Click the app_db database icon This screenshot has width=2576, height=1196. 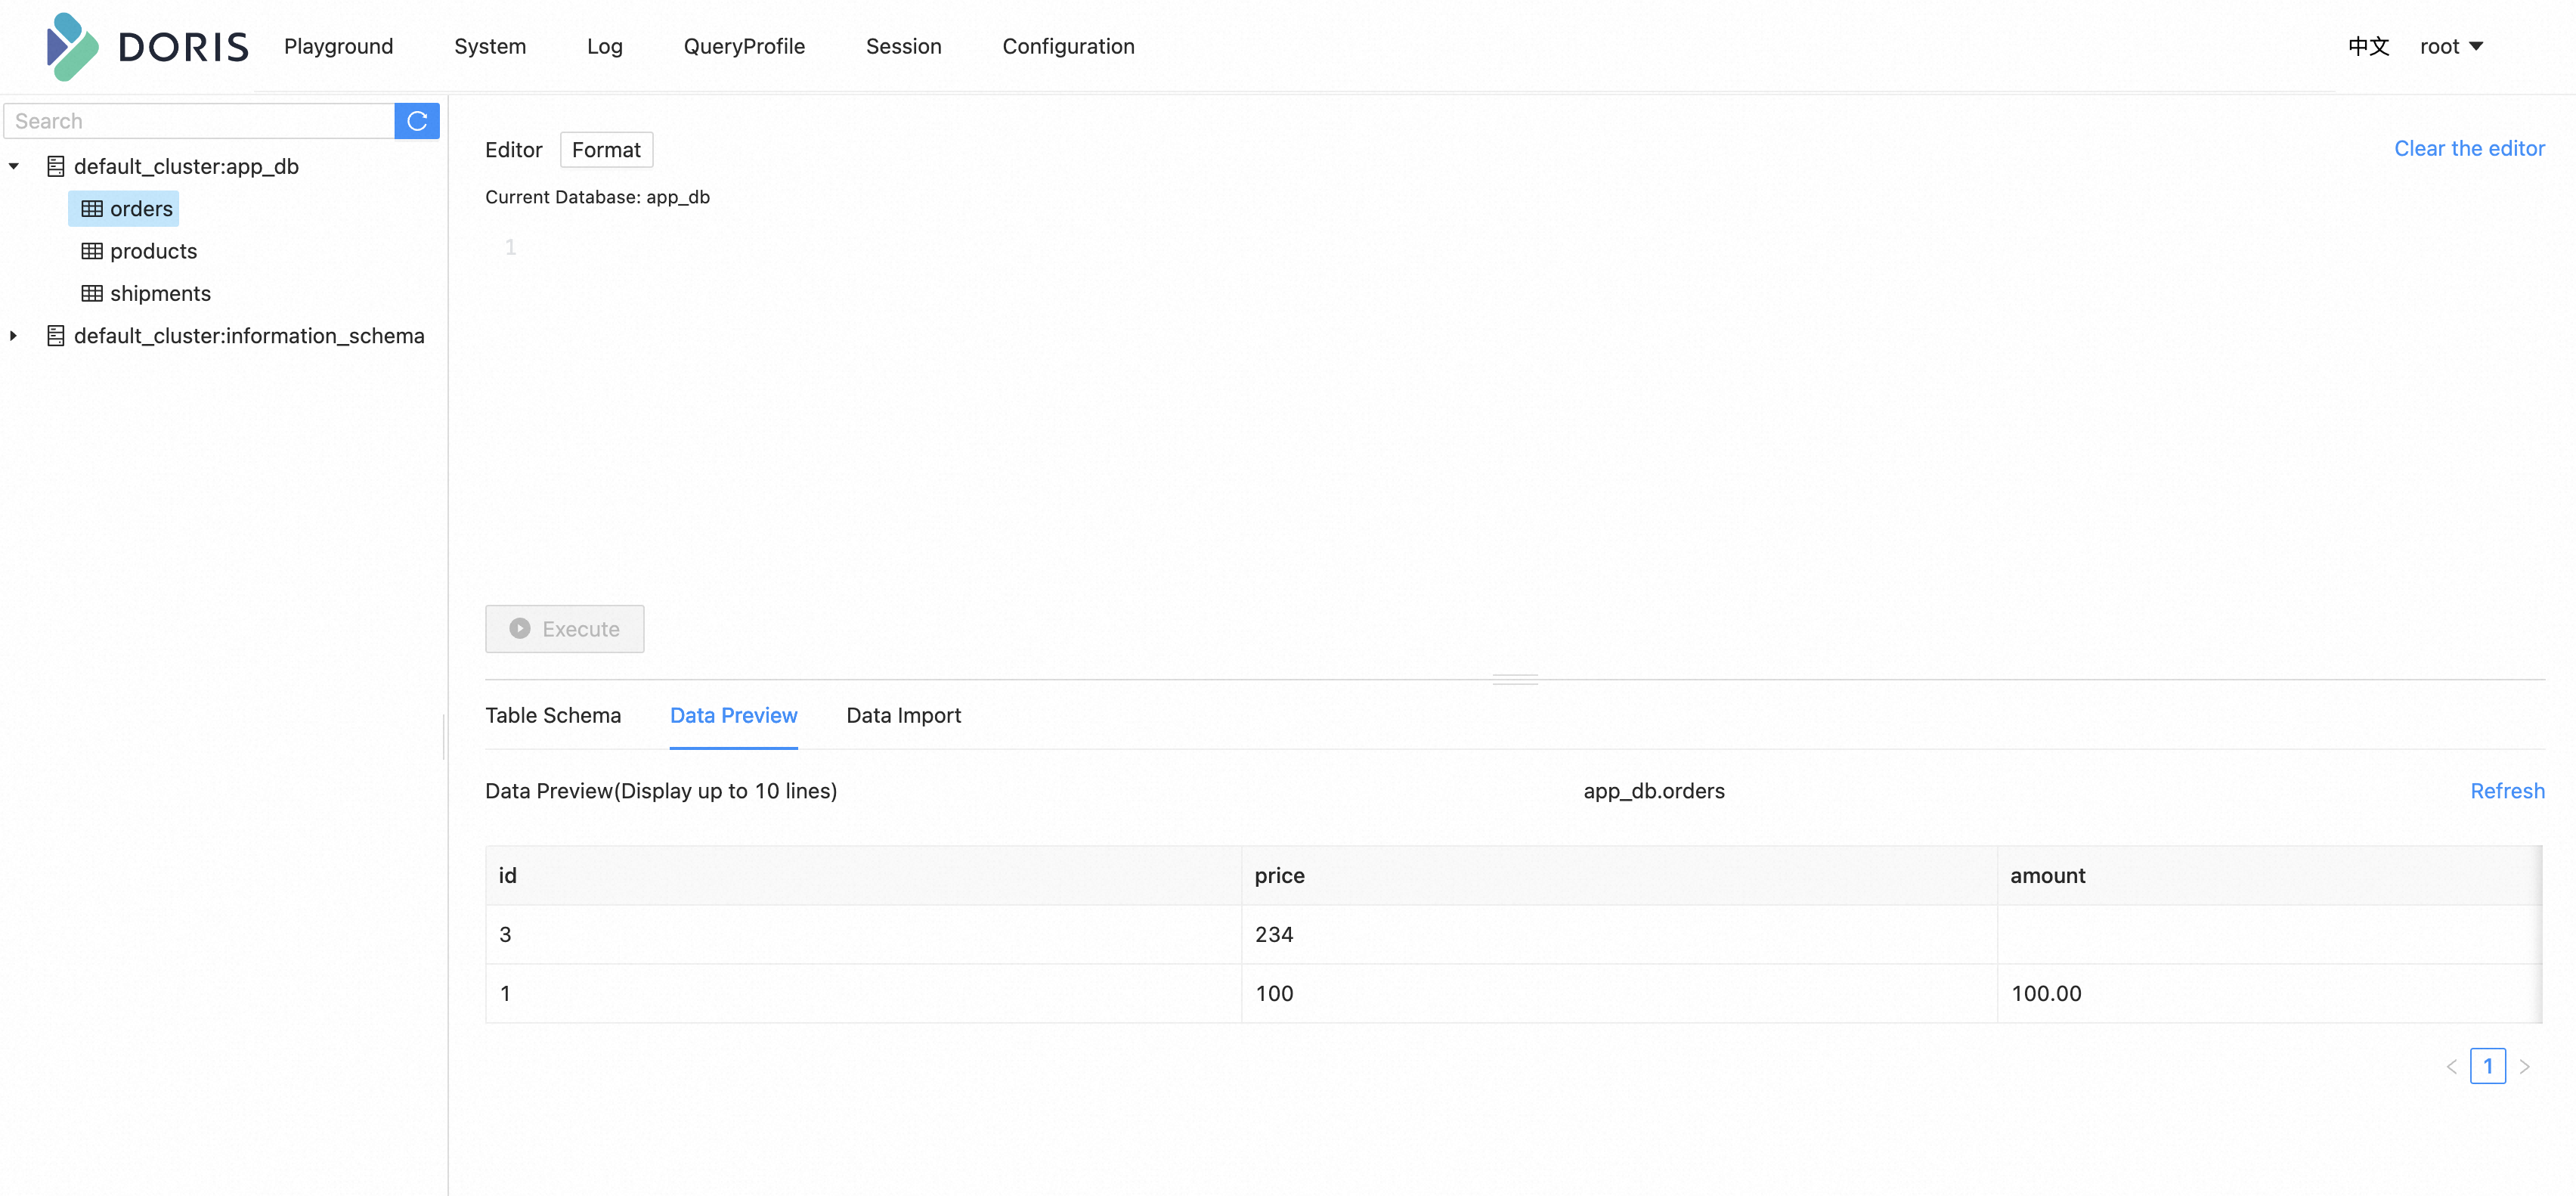tap(56, 166)
